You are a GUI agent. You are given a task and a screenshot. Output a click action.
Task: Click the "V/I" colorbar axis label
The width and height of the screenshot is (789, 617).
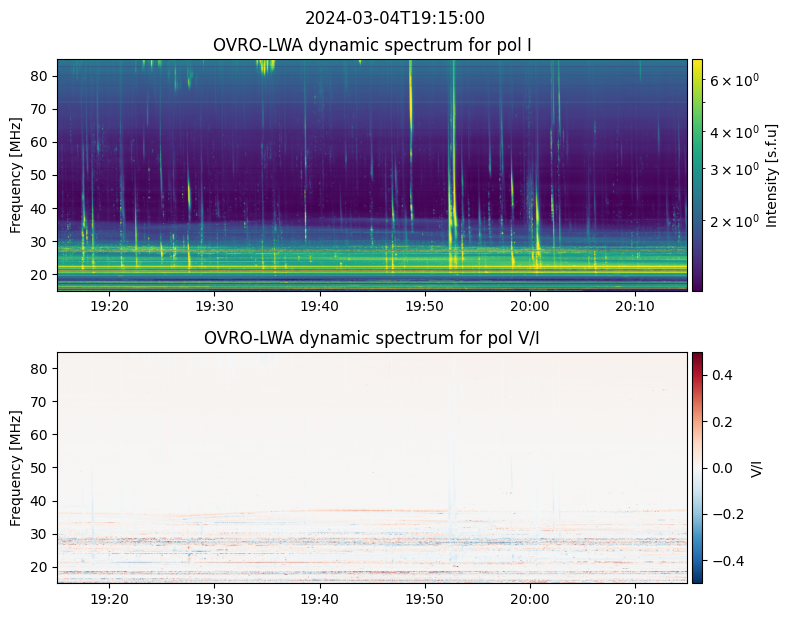tap(757, 467)
